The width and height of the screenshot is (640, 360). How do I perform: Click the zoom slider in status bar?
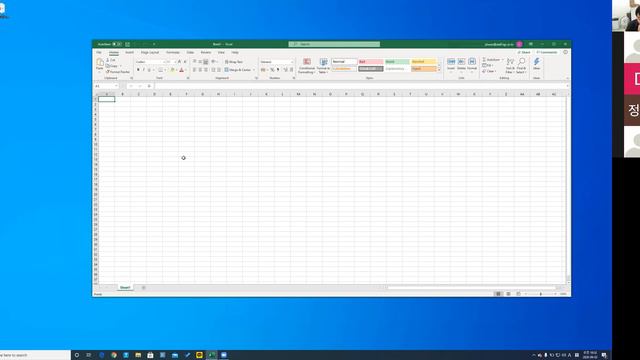(540, 294)
